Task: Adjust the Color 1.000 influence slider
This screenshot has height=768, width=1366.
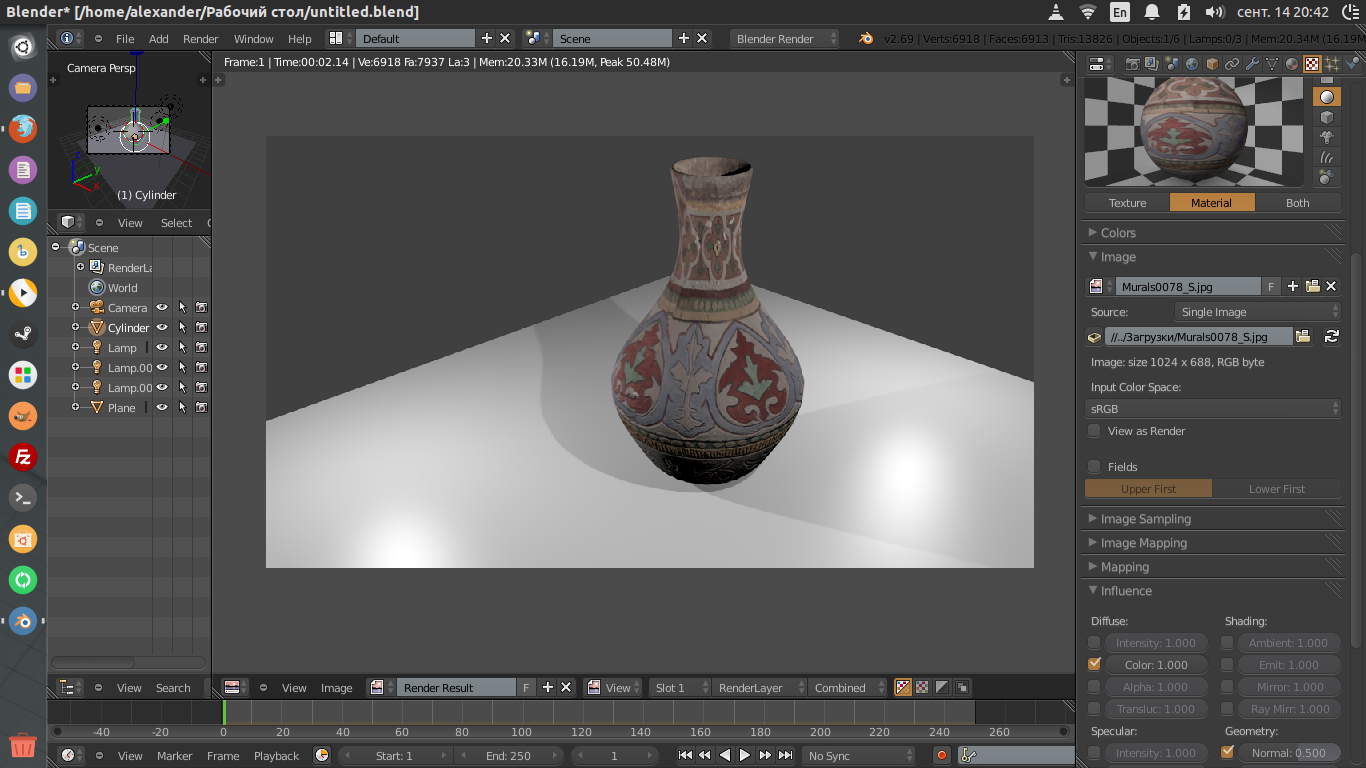Action: tap(1156, 665)
